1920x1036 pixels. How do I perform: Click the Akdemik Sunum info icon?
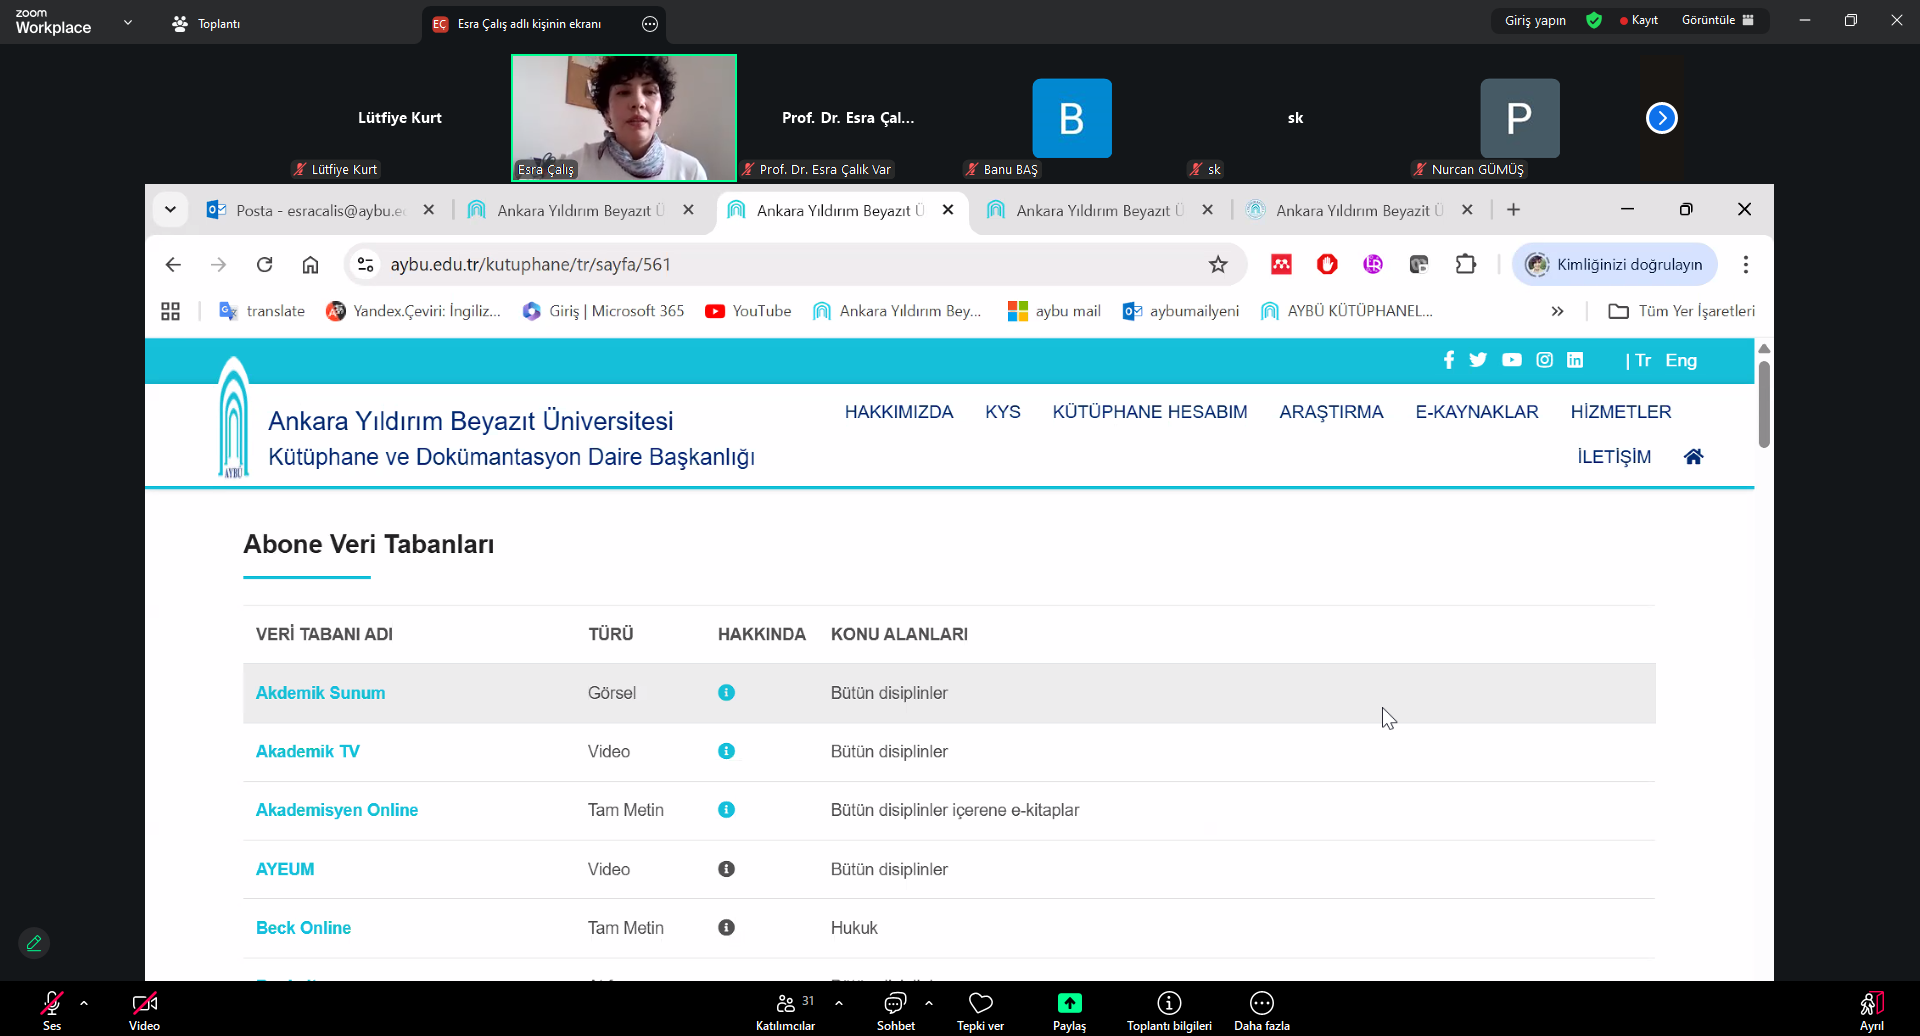coord(727,693)
